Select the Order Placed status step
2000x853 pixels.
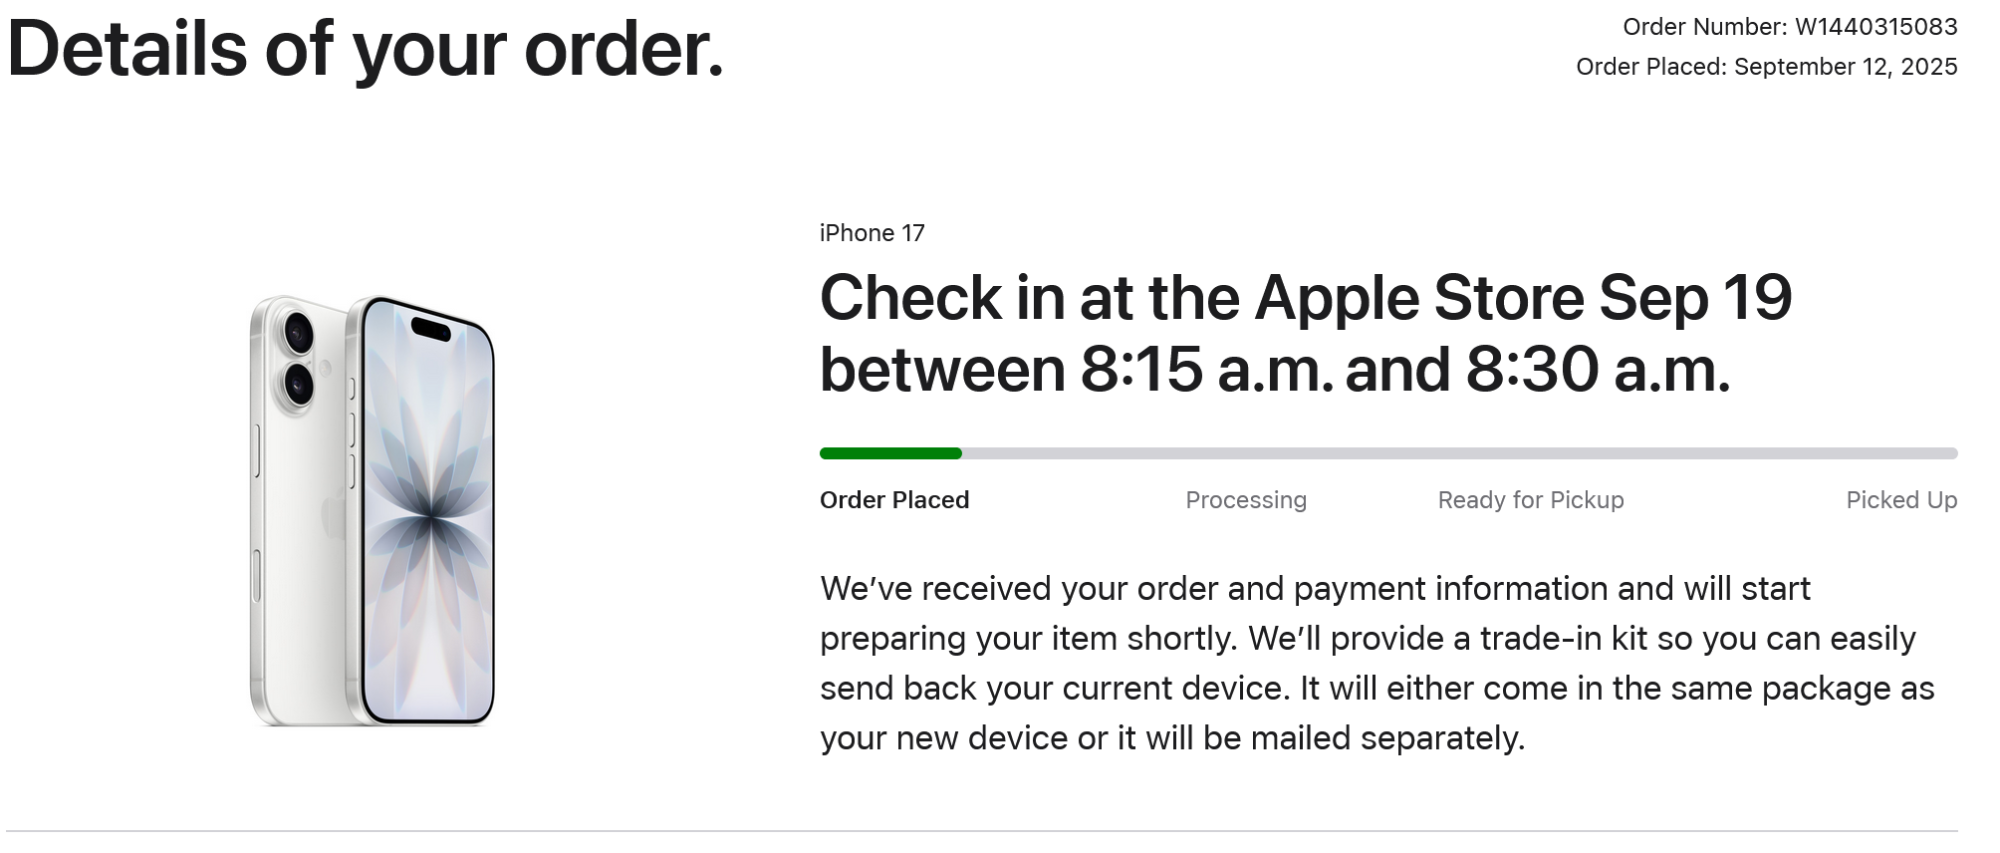click(894, 500)
